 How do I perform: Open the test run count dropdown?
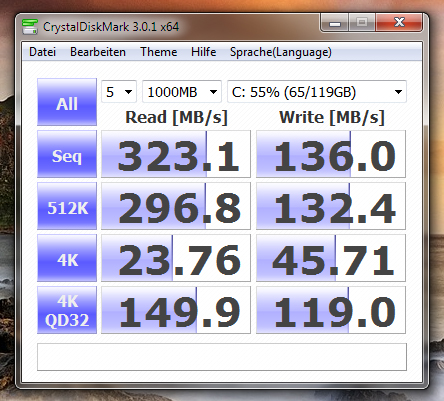tap(119, 92)
